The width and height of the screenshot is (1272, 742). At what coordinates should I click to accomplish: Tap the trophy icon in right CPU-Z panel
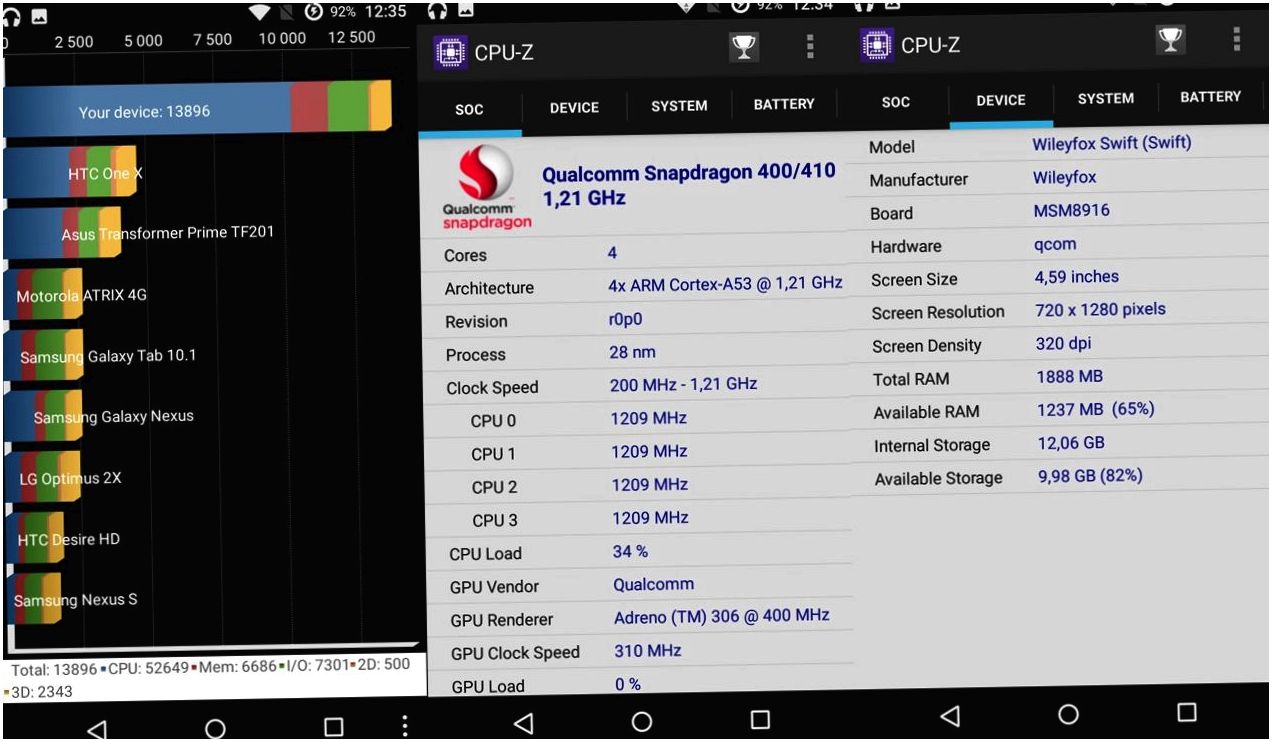coord(1170,40)
